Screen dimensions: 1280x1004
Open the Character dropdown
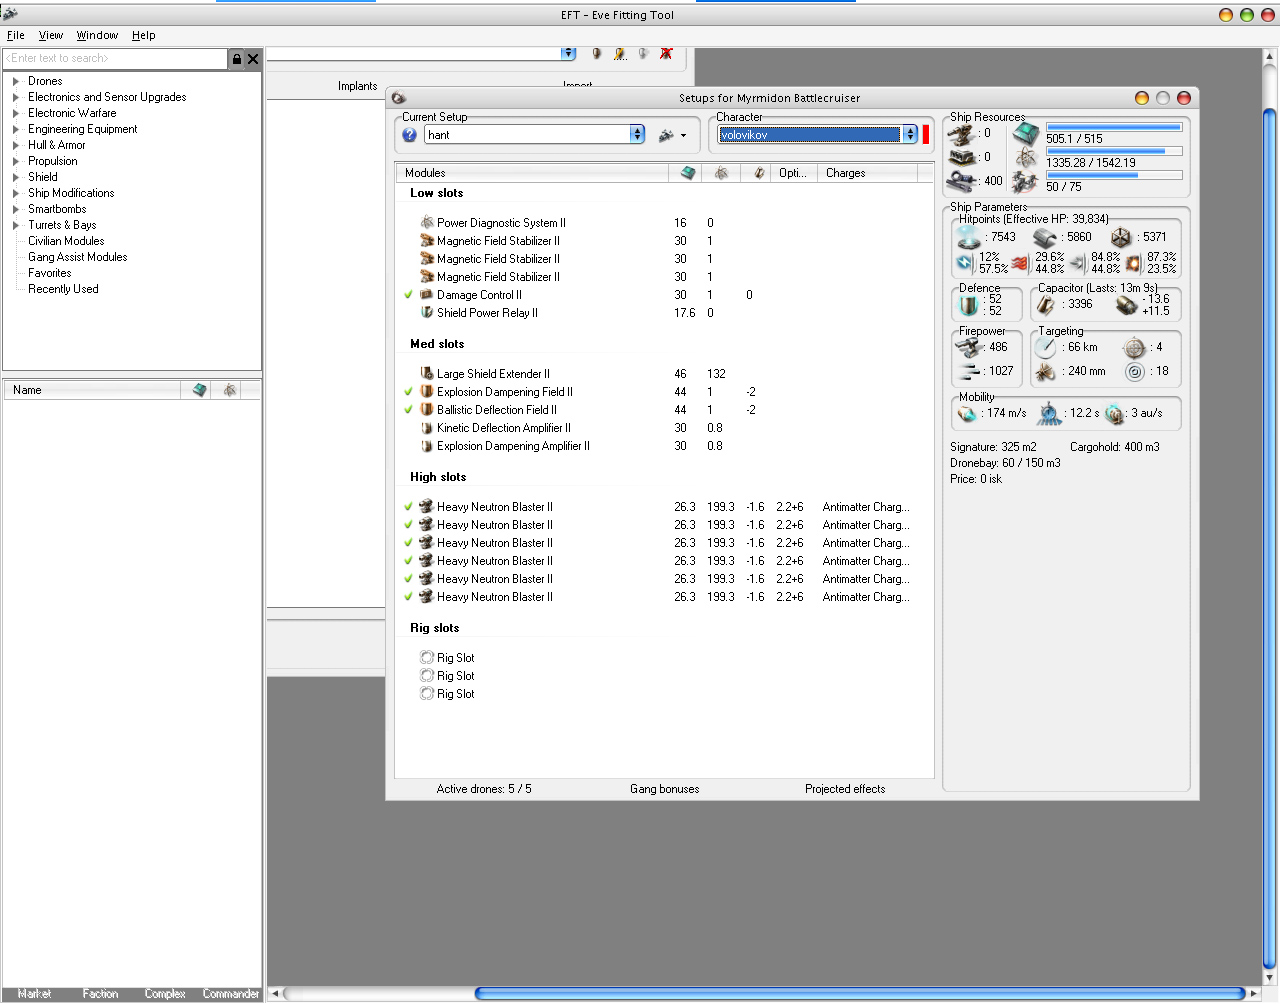(x=910, y=135)
